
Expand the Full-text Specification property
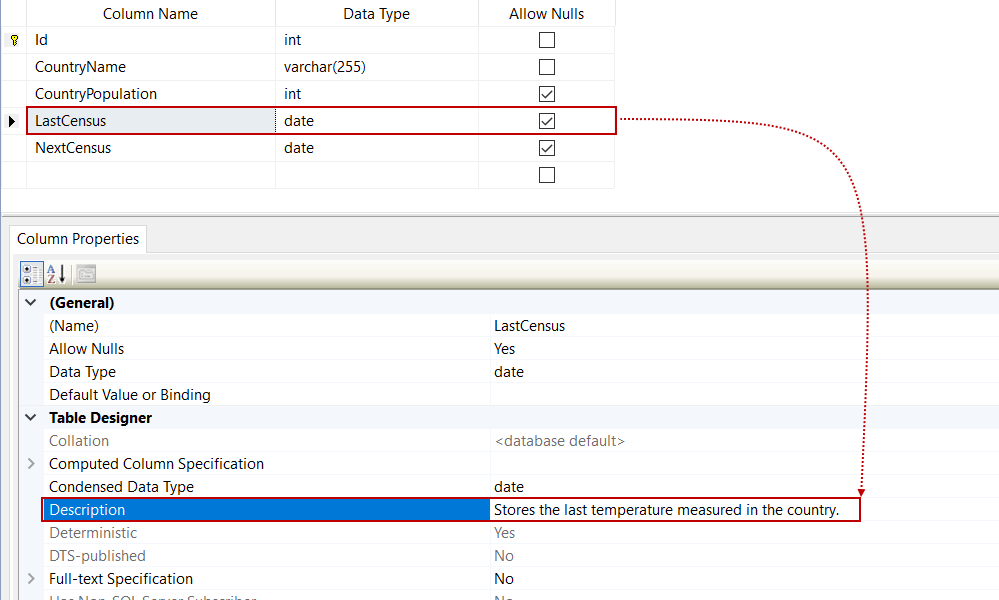pyautogui.click(x=30, y=578)
